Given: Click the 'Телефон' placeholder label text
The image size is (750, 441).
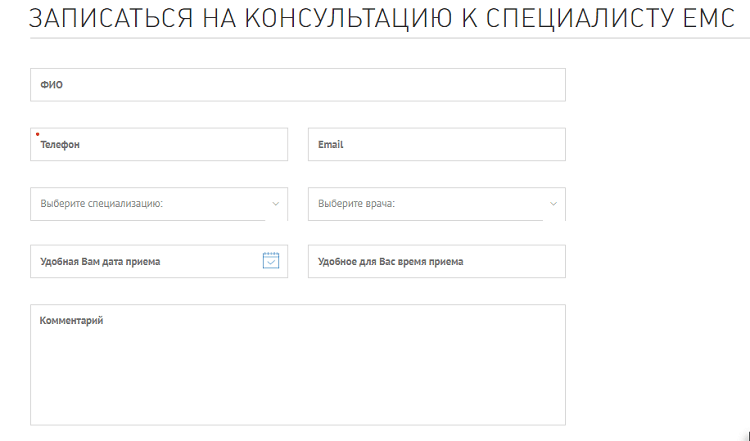Looking at the screenshot, I should 60,145.
